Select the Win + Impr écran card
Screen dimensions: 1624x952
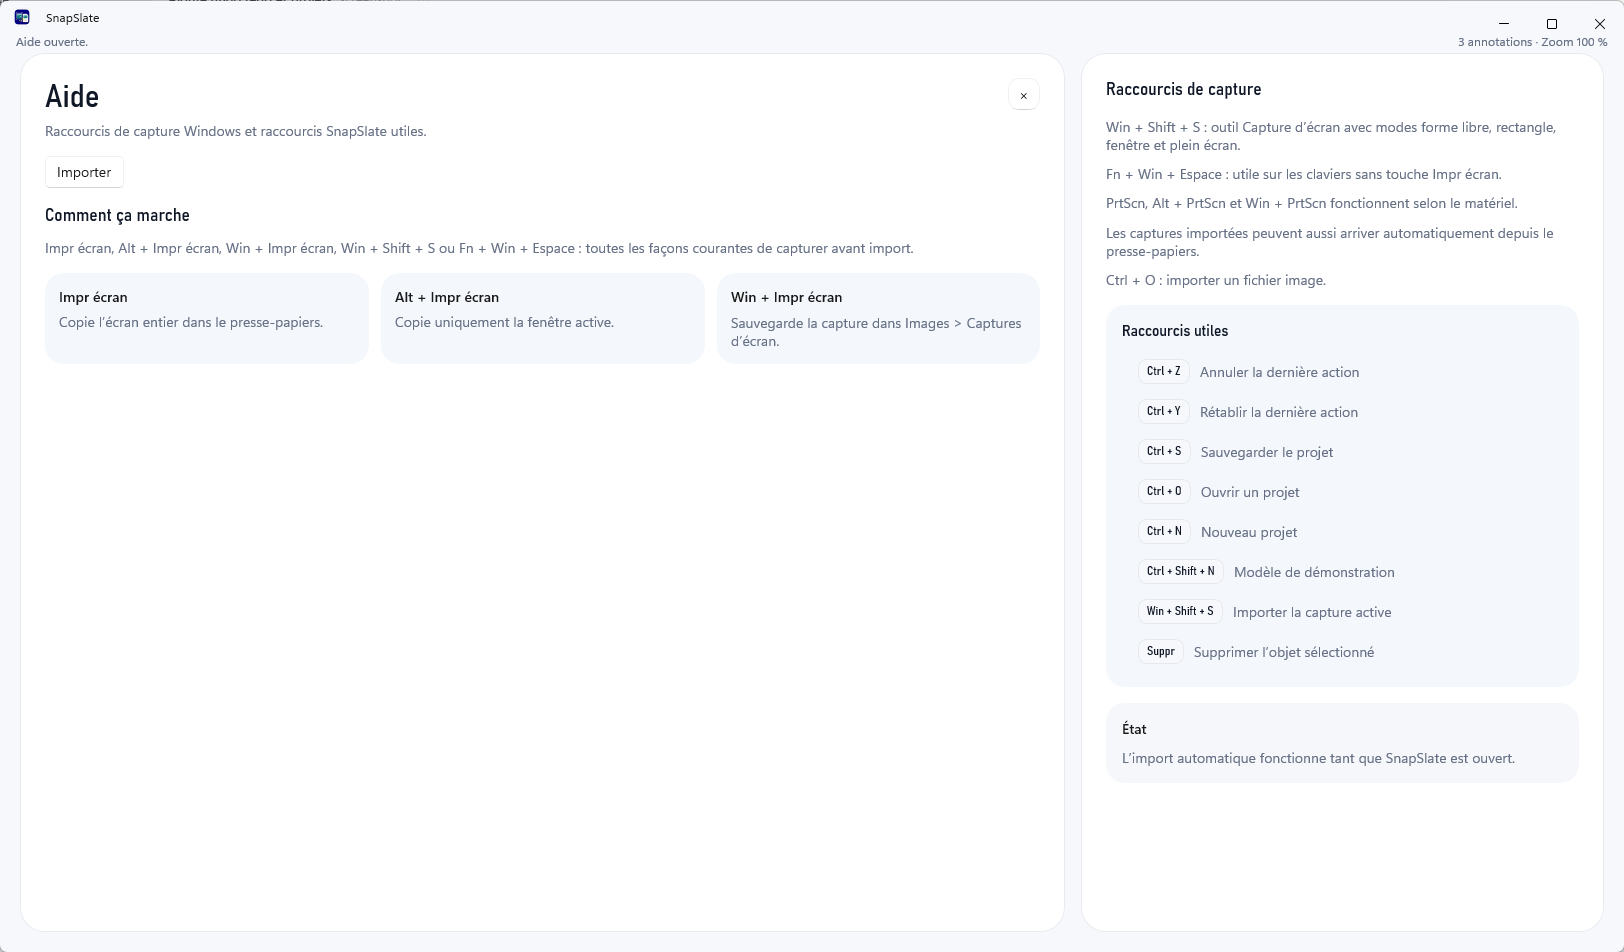878,318
